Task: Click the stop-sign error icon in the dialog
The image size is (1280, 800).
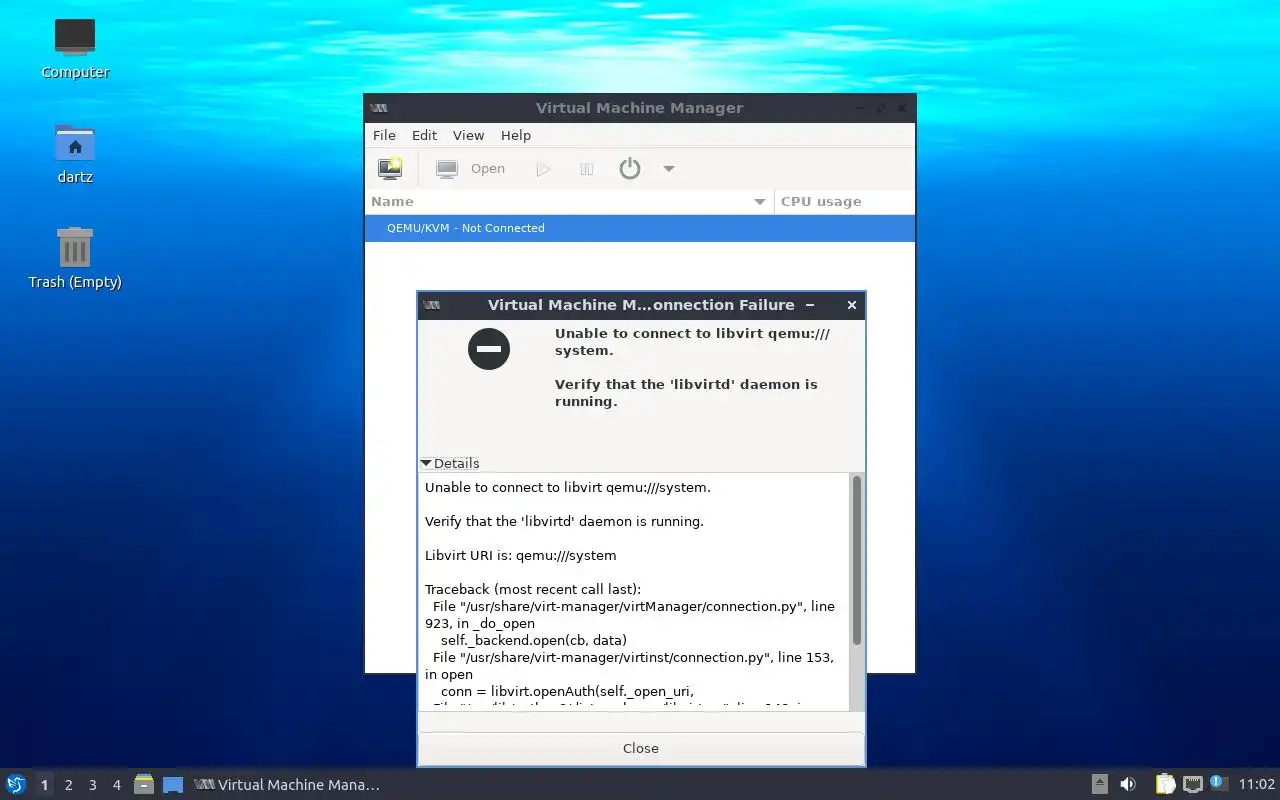Action: point(489,348)
